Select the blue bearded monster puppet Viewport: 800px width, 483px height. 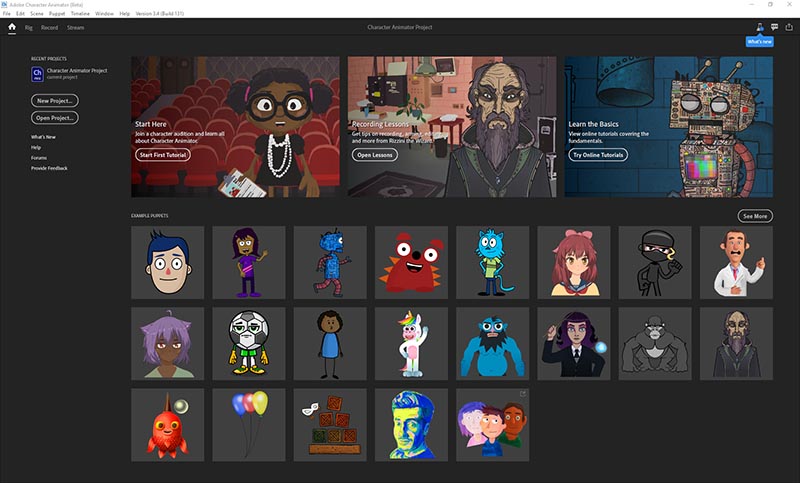coord(492,344)
